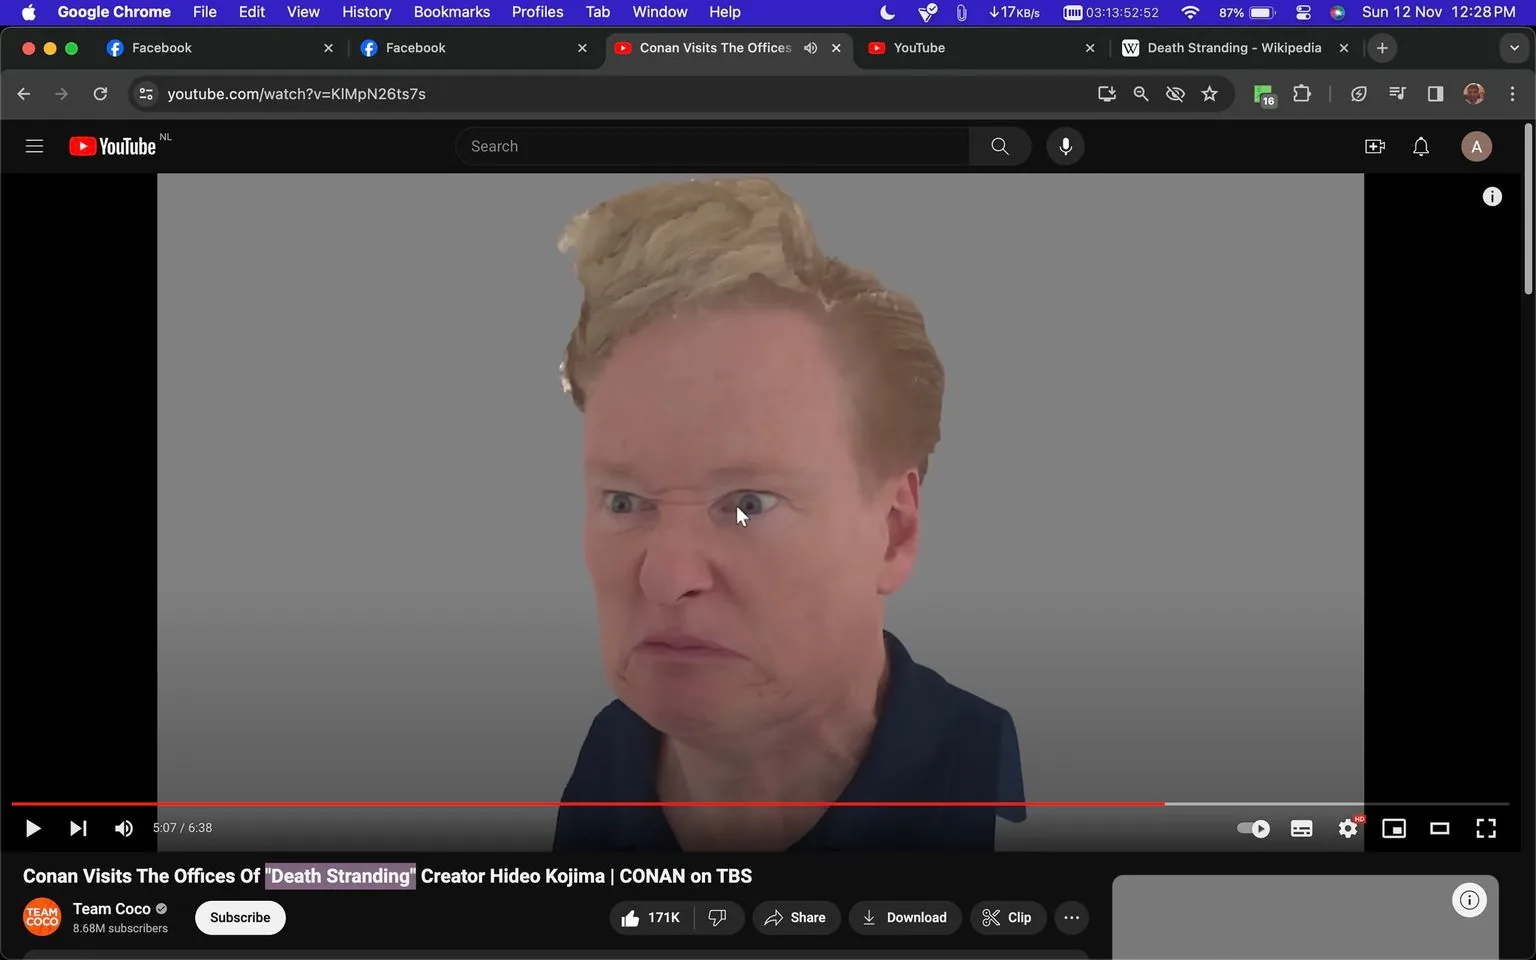1536x960 pixels.
Task: Open the History menu in the menu bar
Action: click(366, 12)
